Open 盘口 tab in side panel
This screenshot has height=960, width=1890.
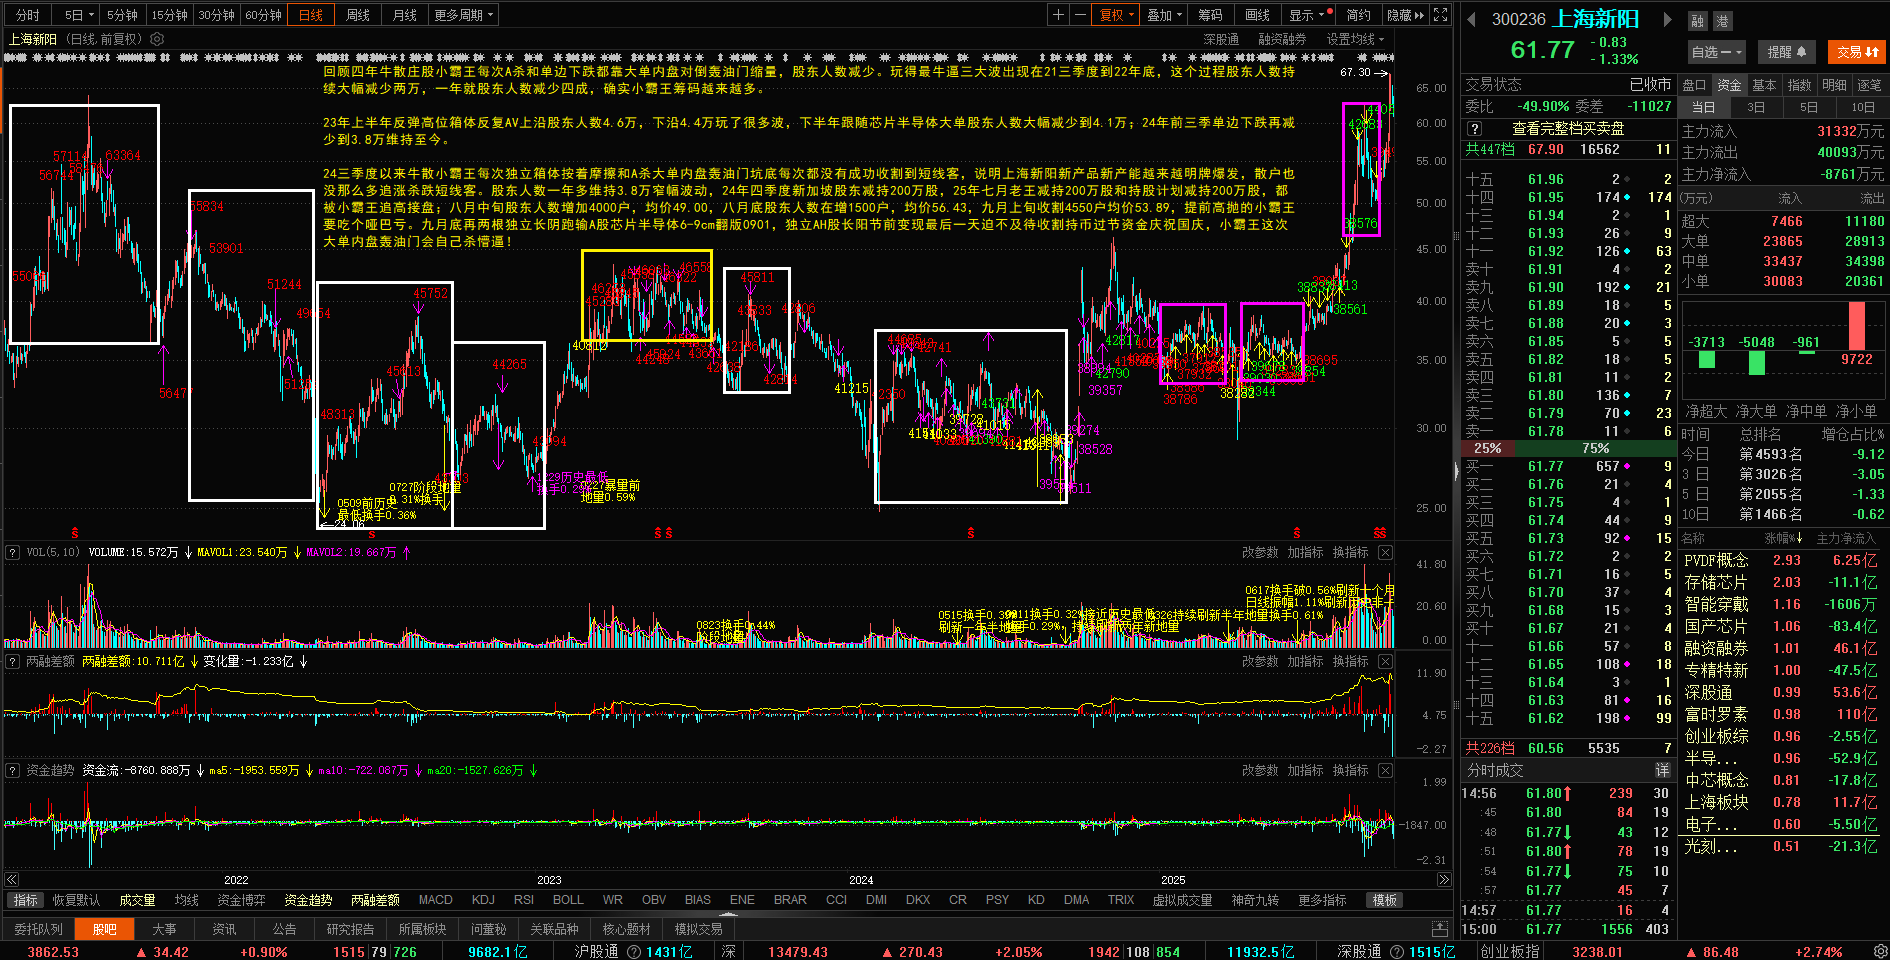point(1694,85)
